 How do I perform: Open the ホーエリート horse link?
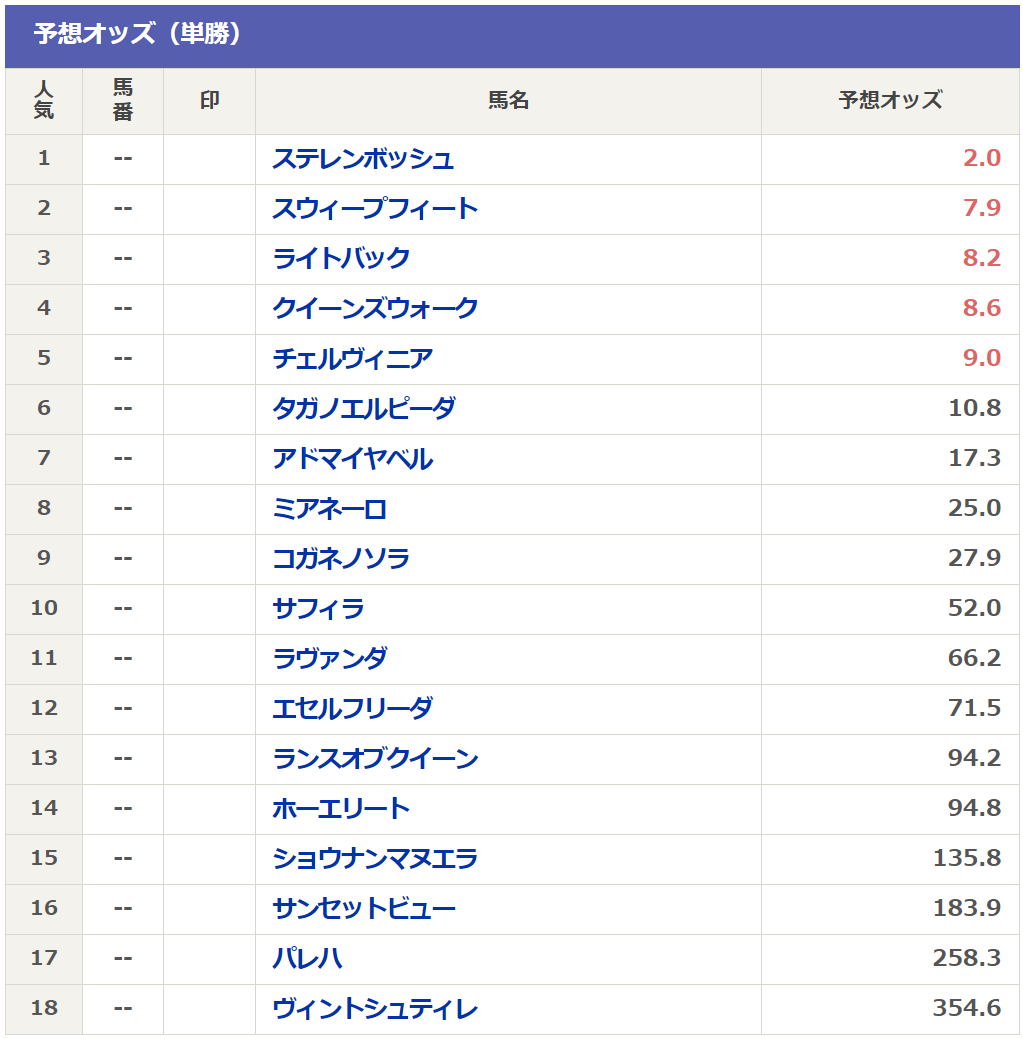[x=341, y=808]
